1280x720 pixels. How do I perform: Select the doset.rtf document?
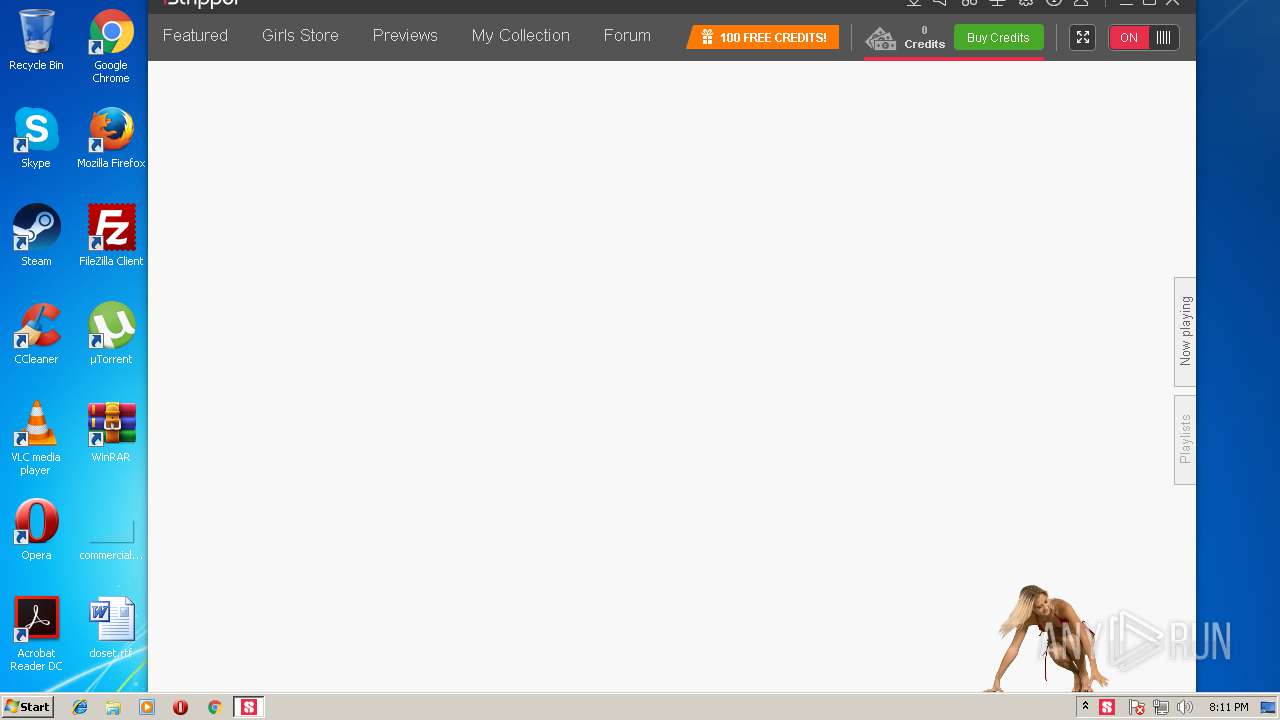pos(111,628)
